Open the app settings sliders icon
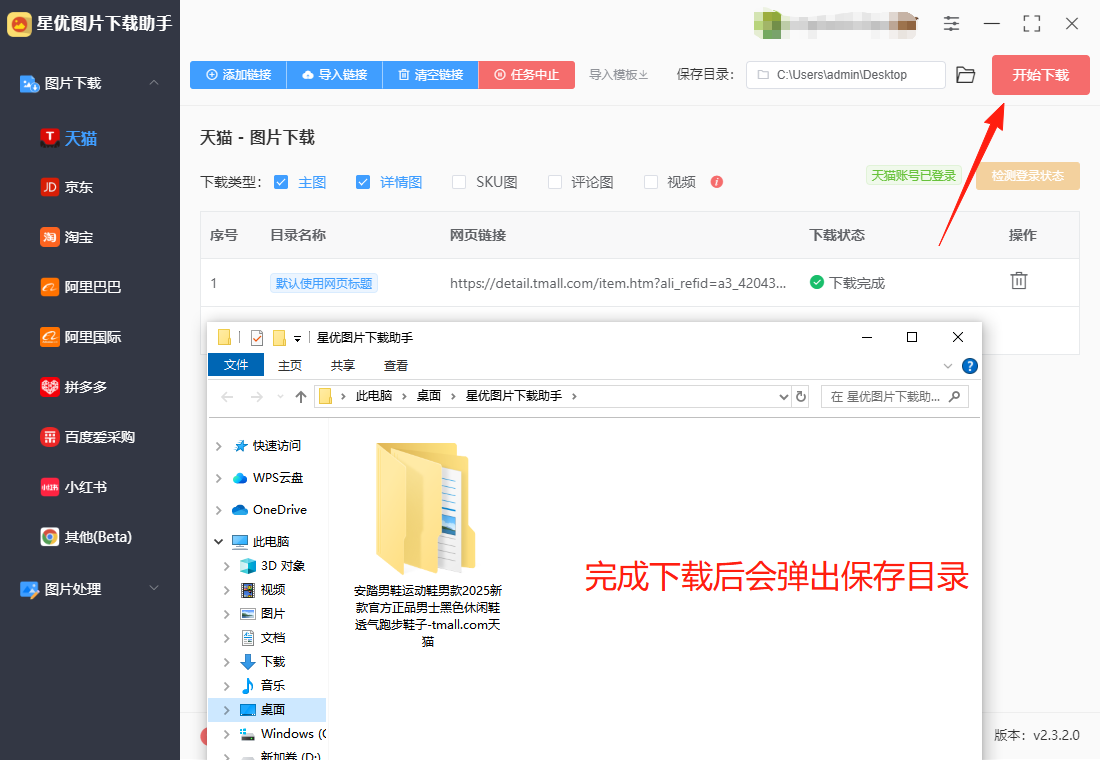This screenshot has height=760, width=1100. pyautogui.click(x=951, y=24)
